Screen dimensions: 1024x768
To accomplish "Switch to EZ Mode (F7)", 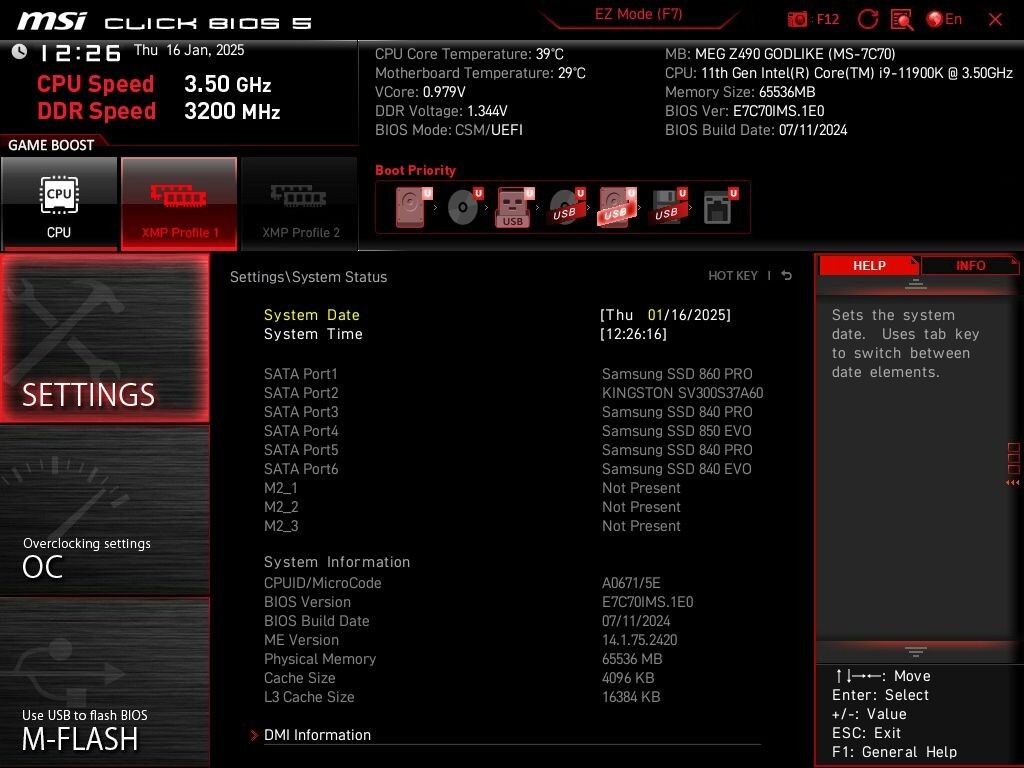I will [638, 14].
